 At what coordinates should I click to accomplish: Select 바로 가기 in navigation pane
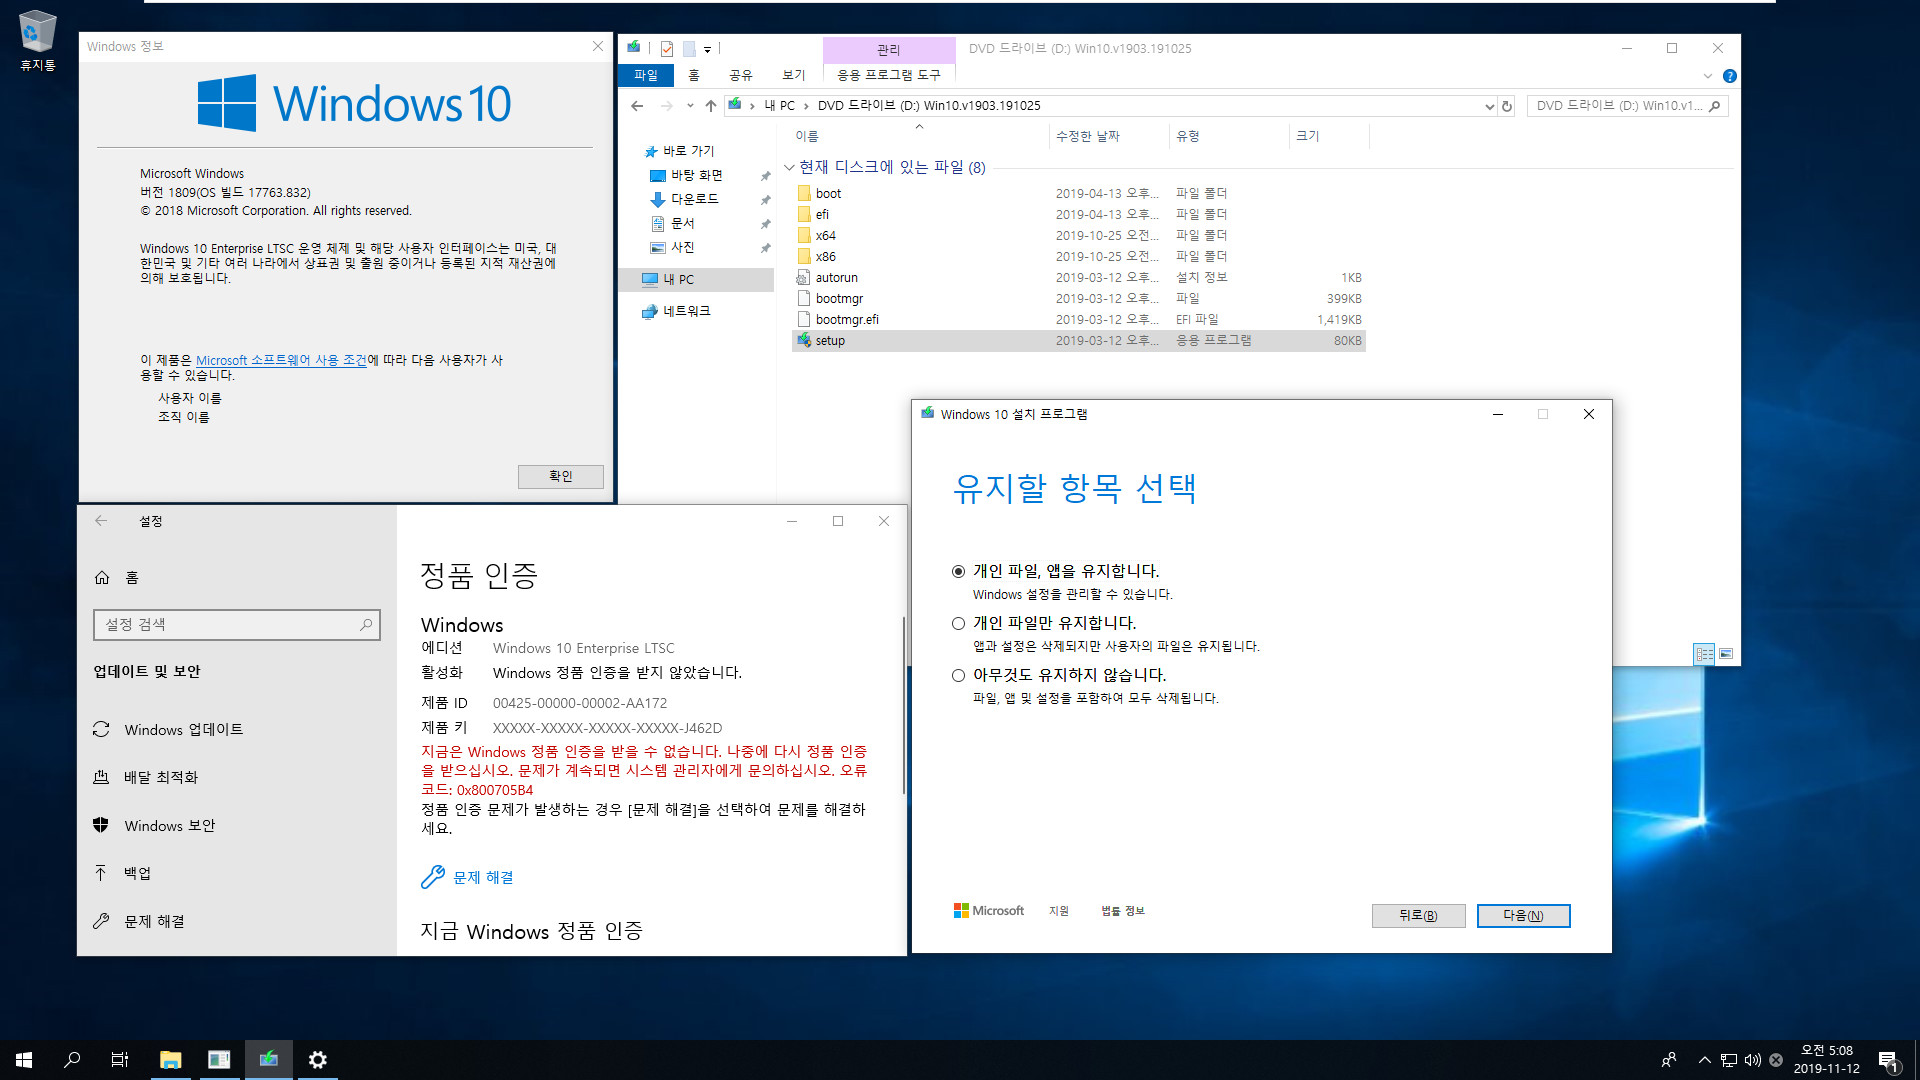coord(688,151)
